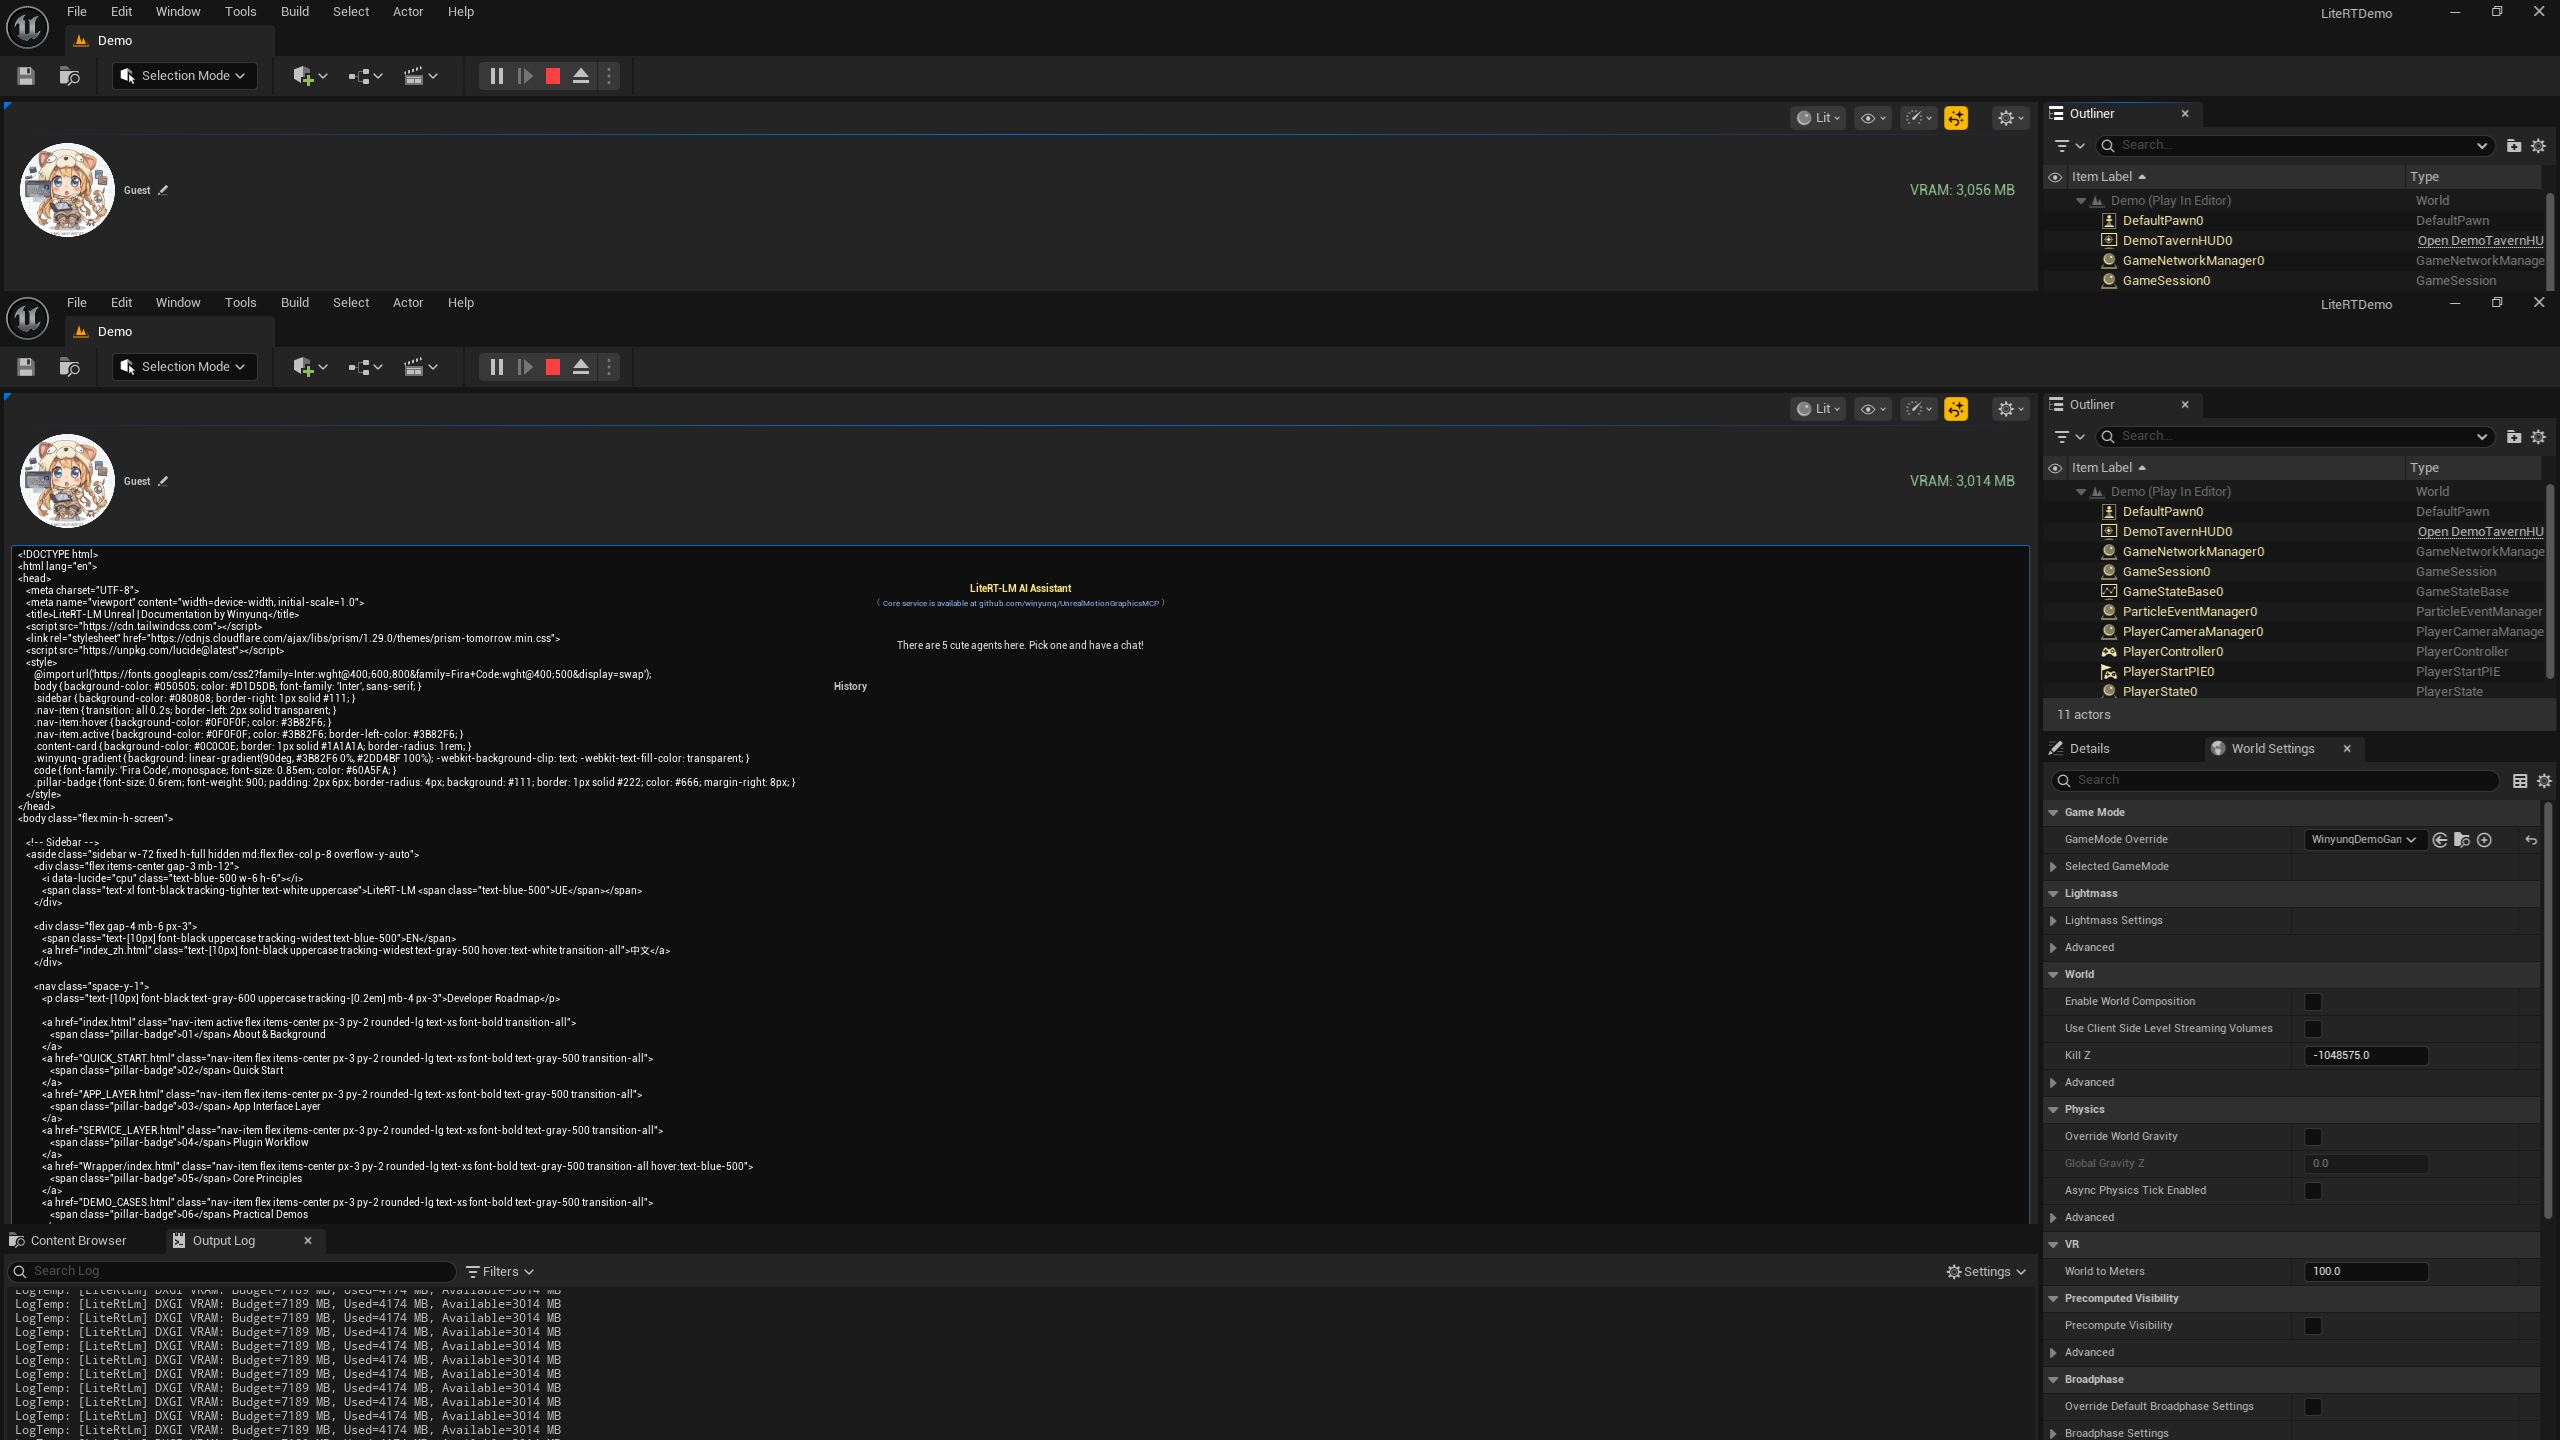The height and width of the screenshot is (1440, 2560).
Task: Click the yellow sparkle icon in the lower viewport
Action: coord(1956,409)
